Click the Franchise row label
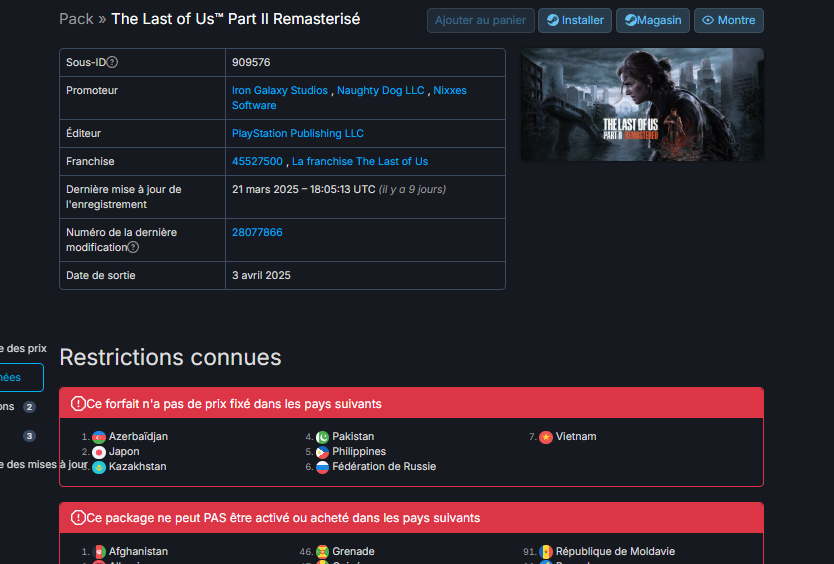Image resolution: width=834 pixels, height=564 pixels. pos(90,162)
